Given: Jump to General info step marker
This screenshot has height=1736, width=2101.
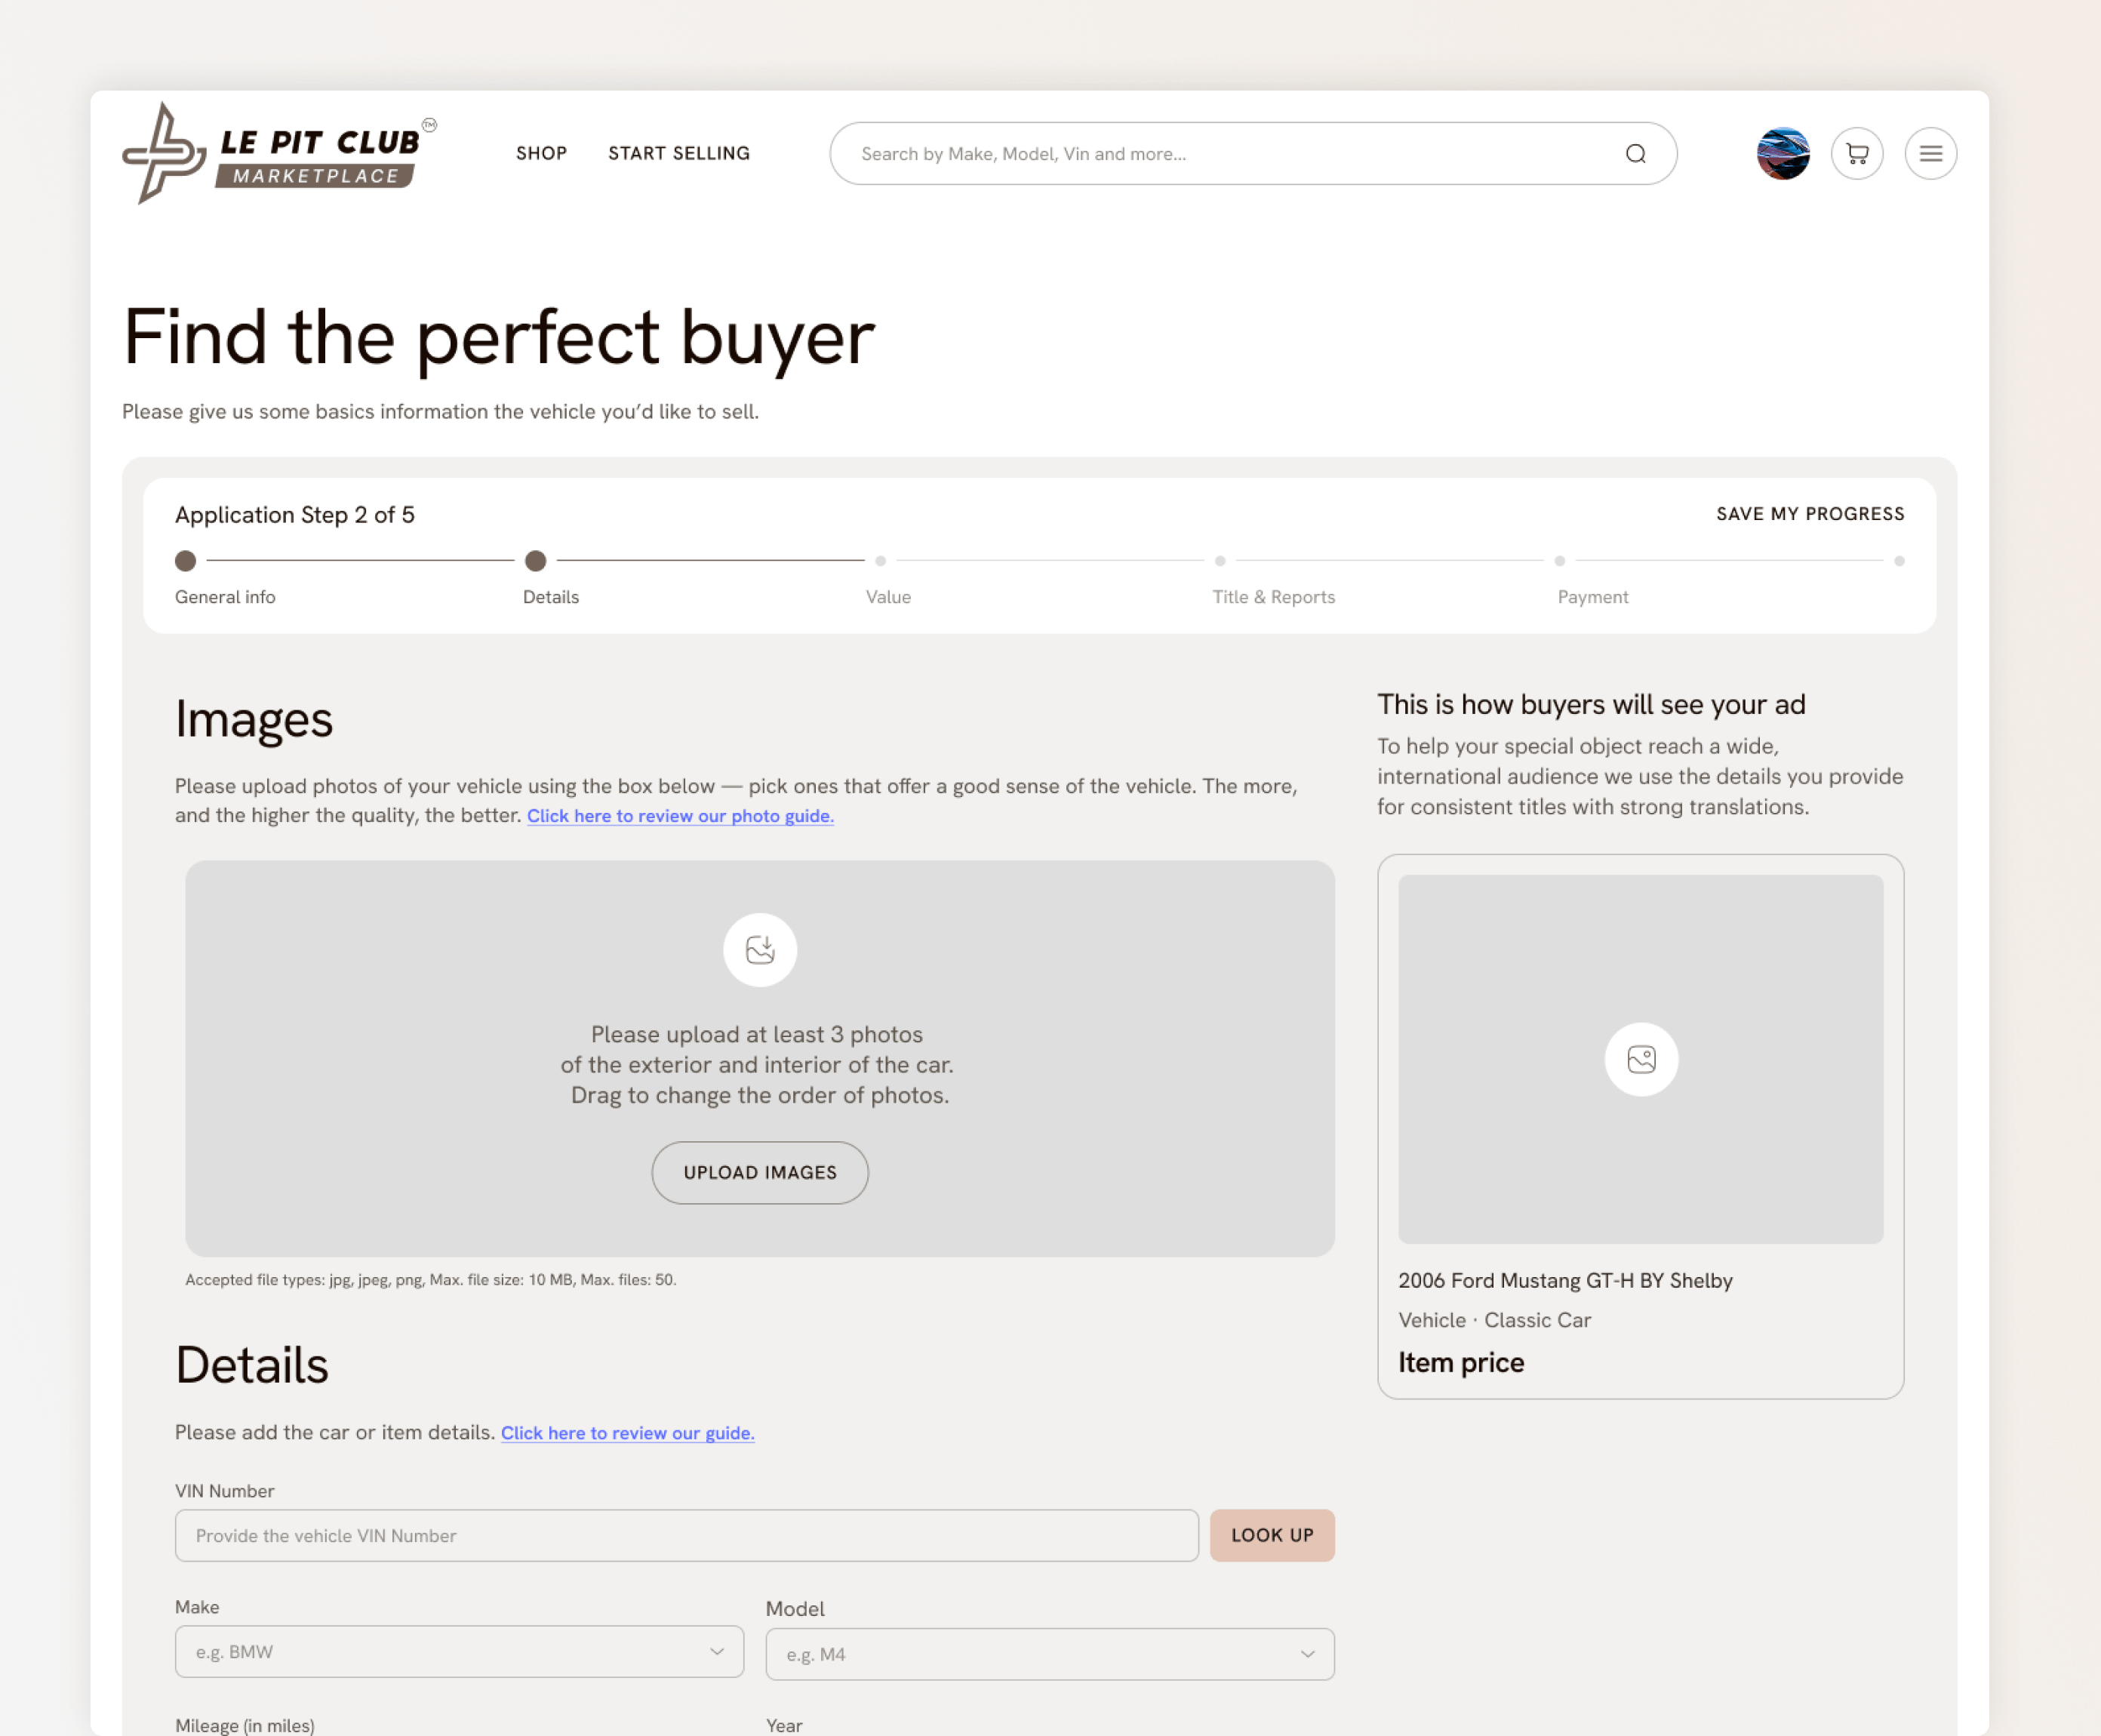Looking at the screenshot, I should [185, 561].
